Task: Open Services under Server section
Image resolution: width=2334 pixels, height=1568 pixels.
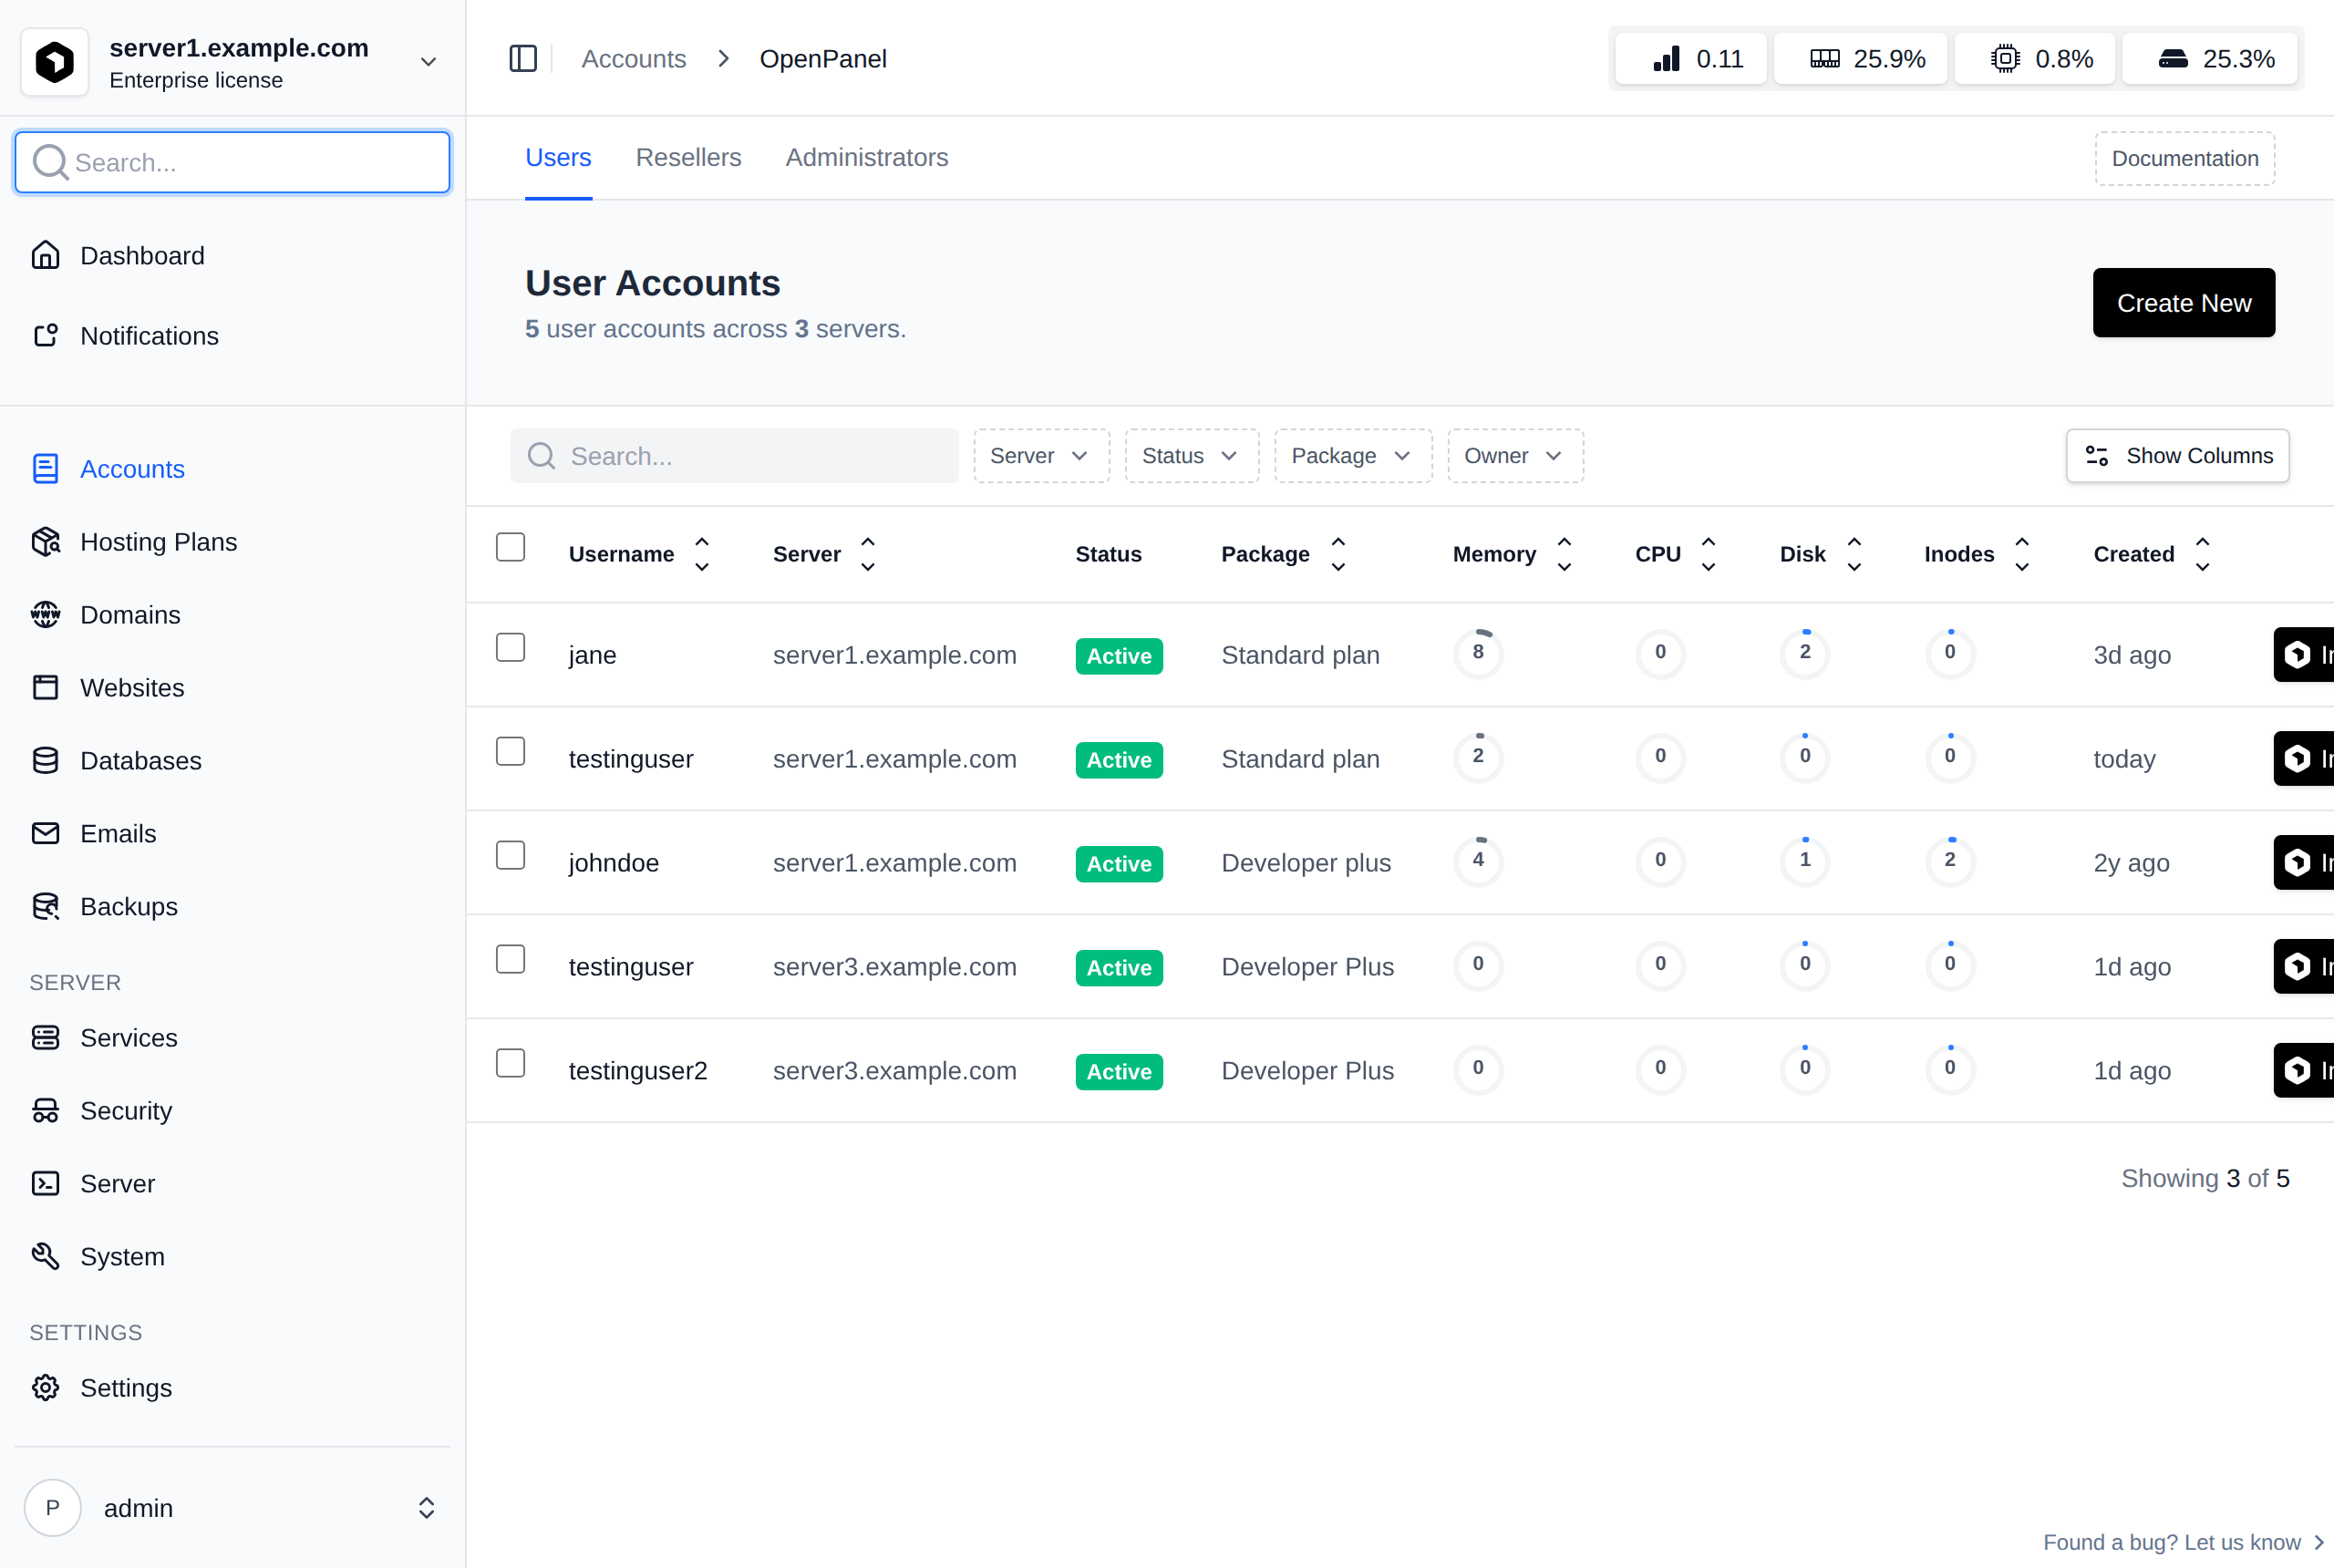Action: (232, 1038)
